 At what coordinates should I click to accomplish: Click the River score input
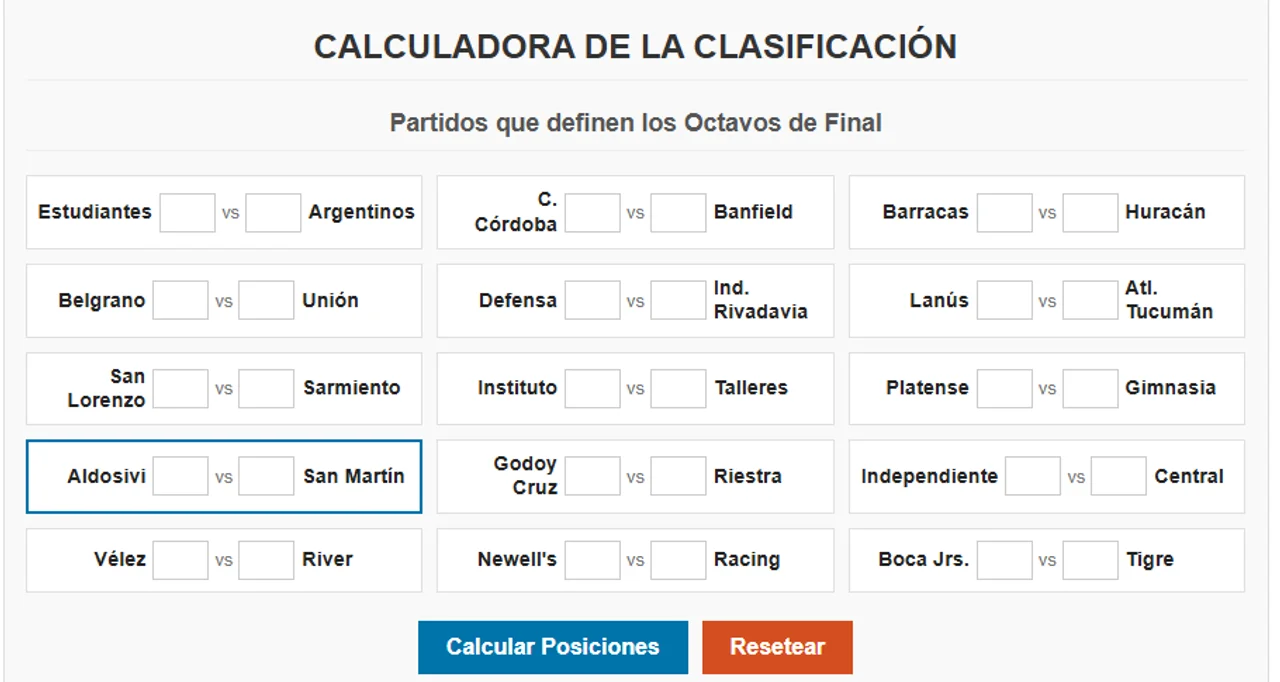point(266,560)
